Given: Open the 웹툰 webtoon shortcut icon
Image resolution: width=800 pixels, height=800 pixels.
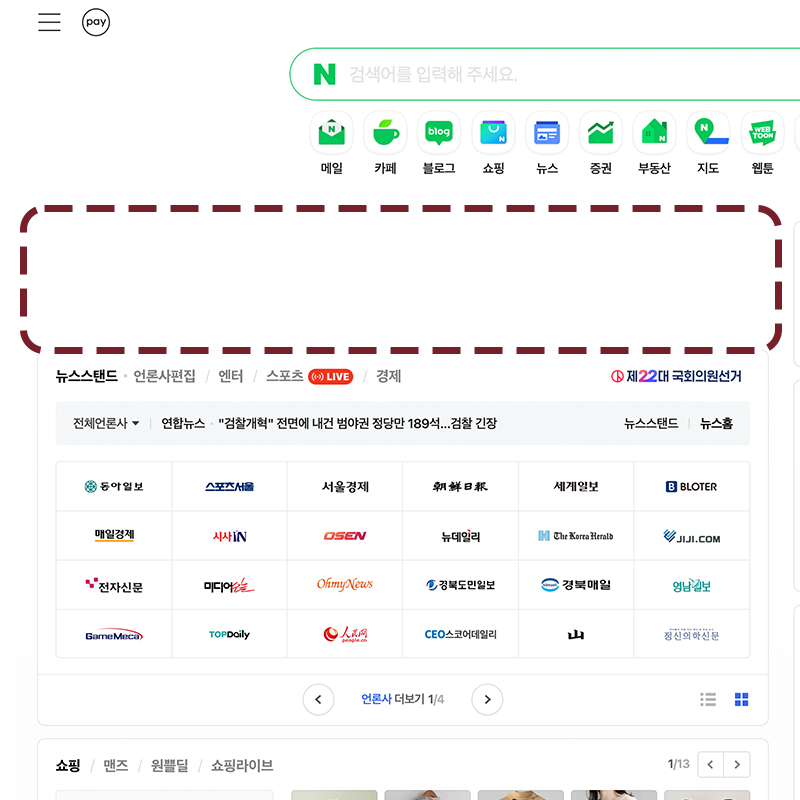Looking at the screenshot, I should [762, 133].
